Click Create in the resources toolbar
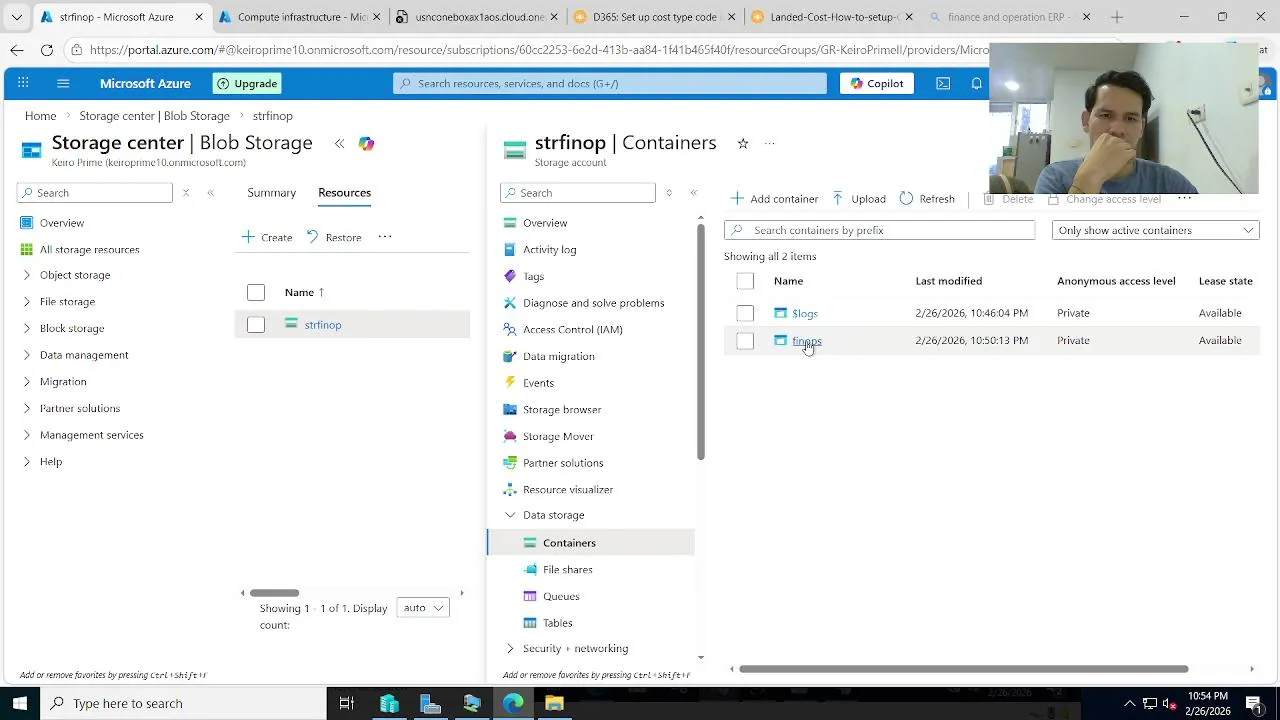 click(x=267, y=237)
